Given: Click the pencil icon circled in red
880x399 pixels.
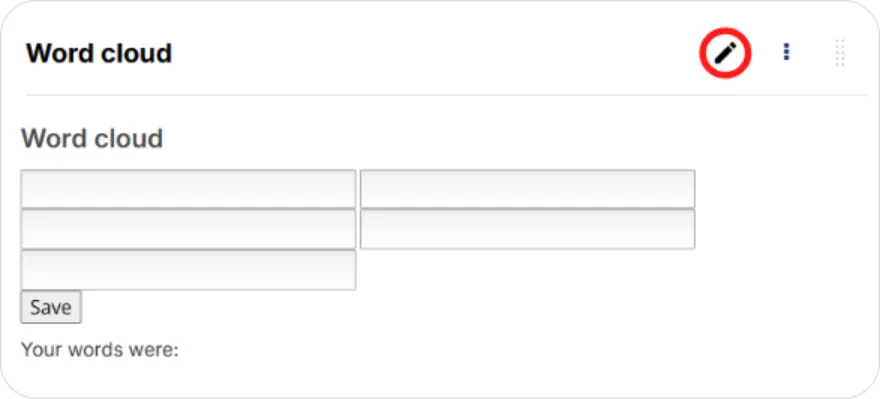Looking at the screenshot, I should click(x=725, y=53).
